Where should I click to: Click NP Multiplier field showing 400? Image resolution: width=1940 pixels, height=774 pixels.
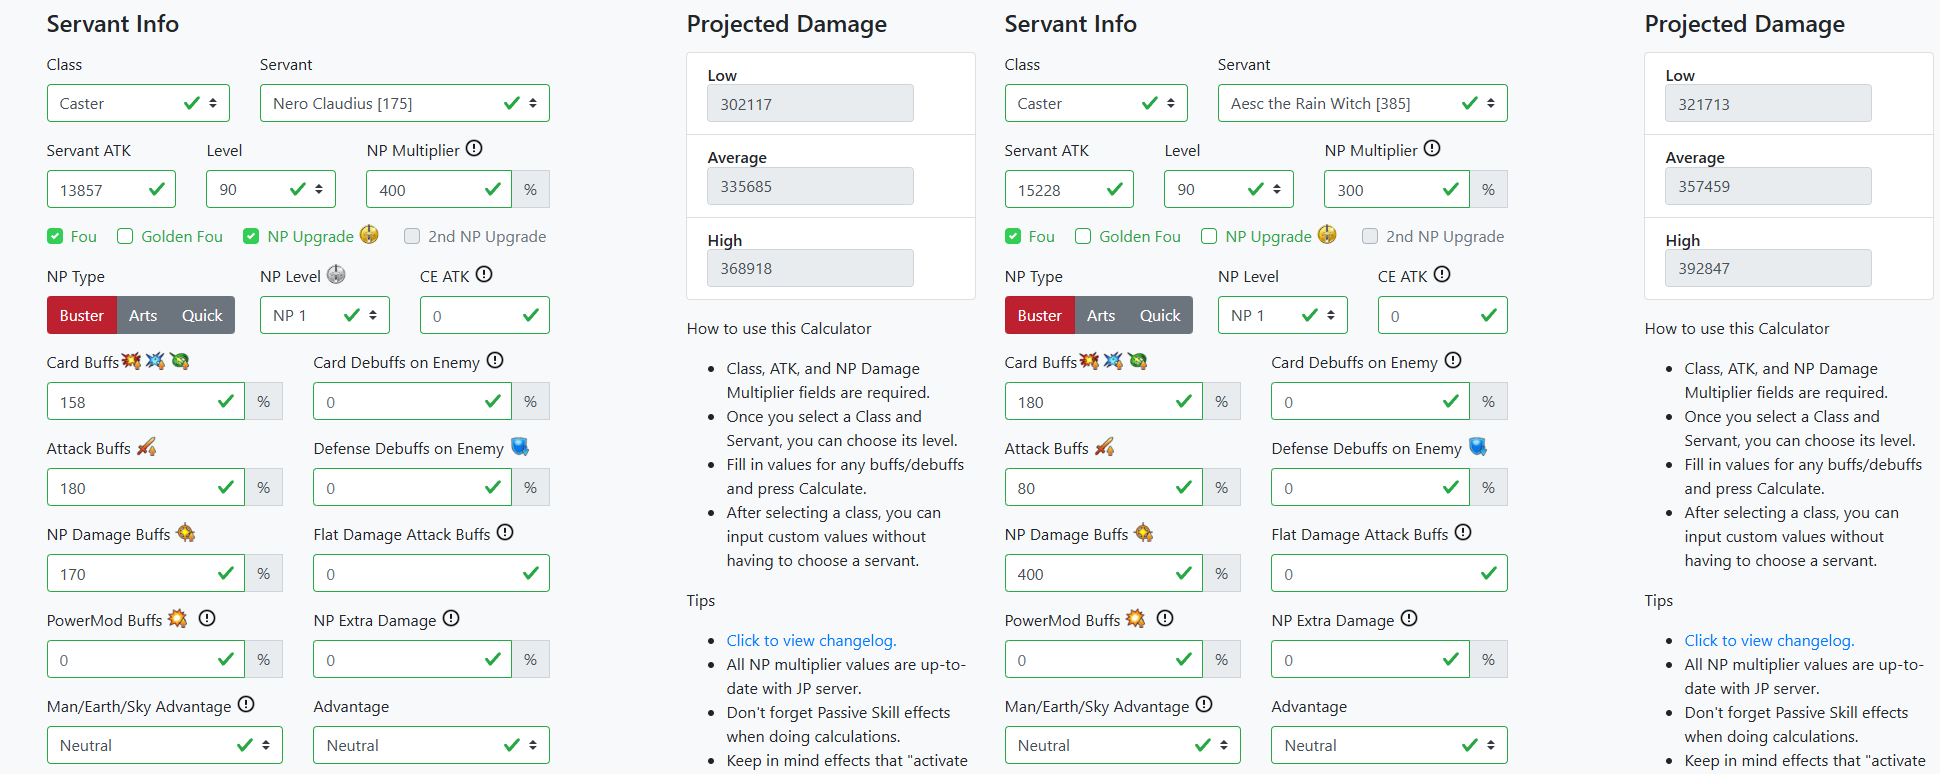439,189
